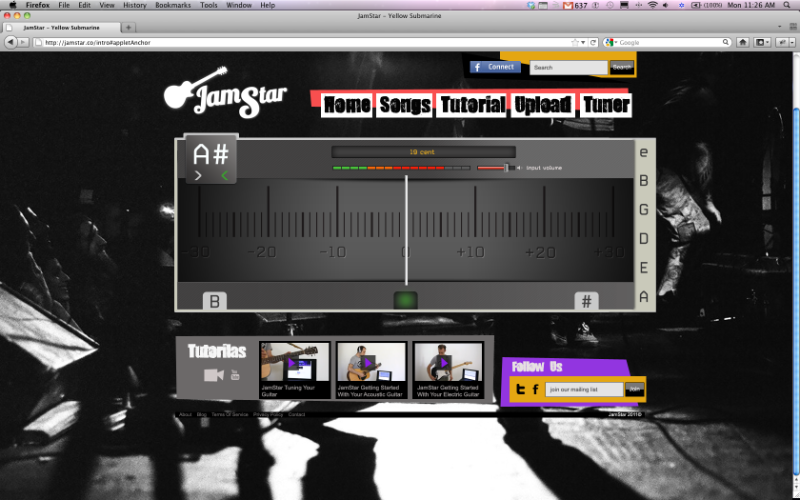The width and height of the screenshot is (800, 500).
Task: Open the new tab plus button
Action: tap(128, 27)
